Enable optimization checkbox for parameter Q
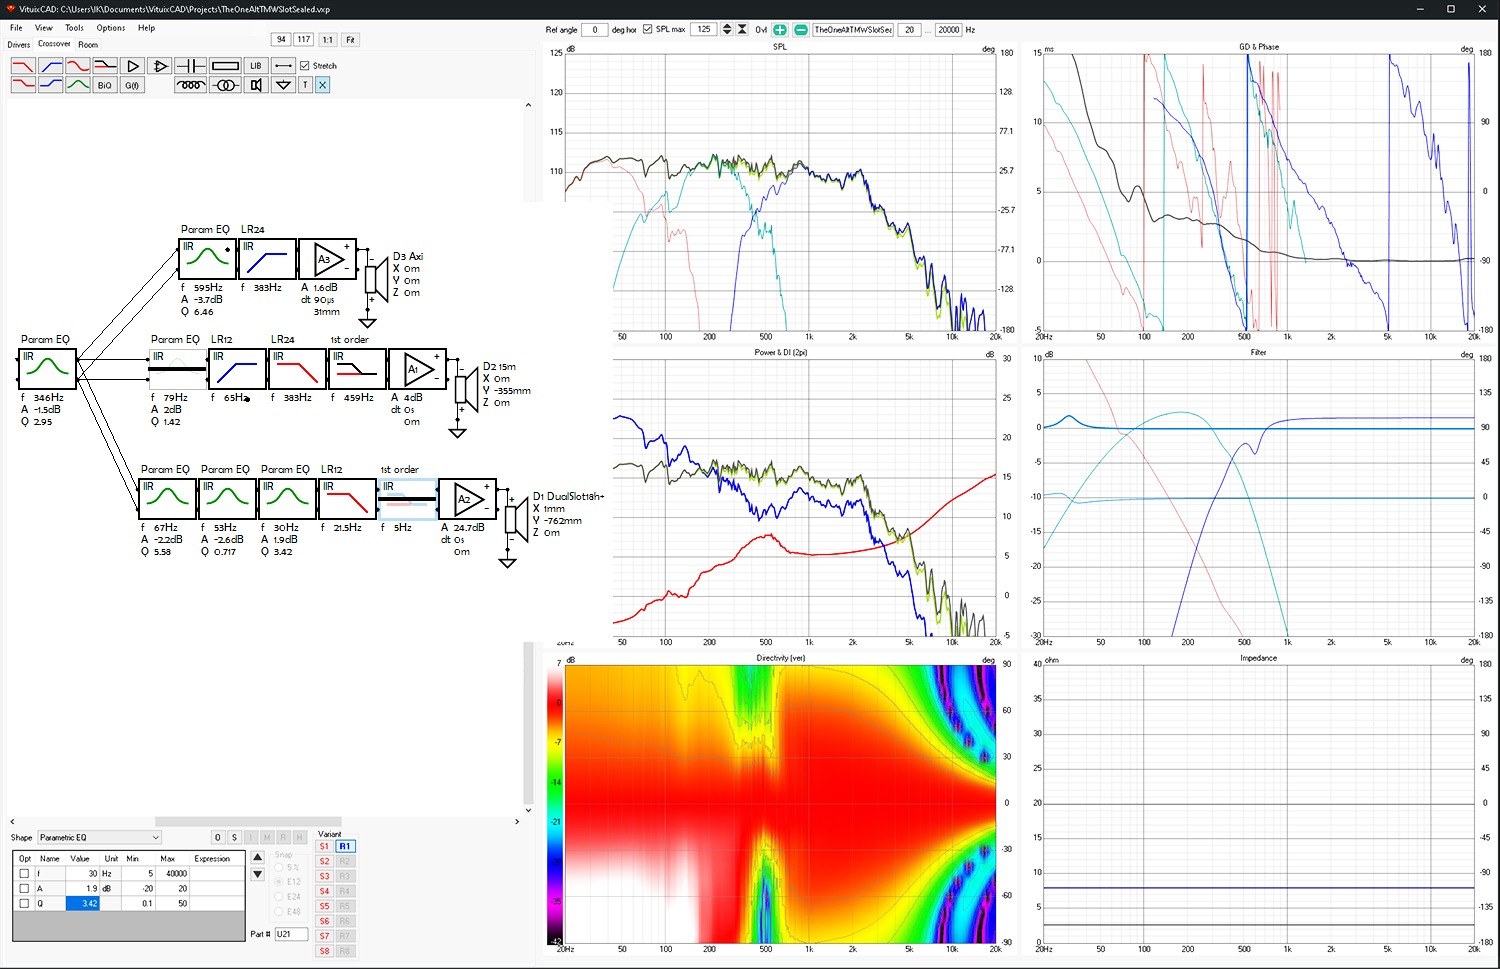Screen dimensions: 1500x969 [x=25, y=903]
